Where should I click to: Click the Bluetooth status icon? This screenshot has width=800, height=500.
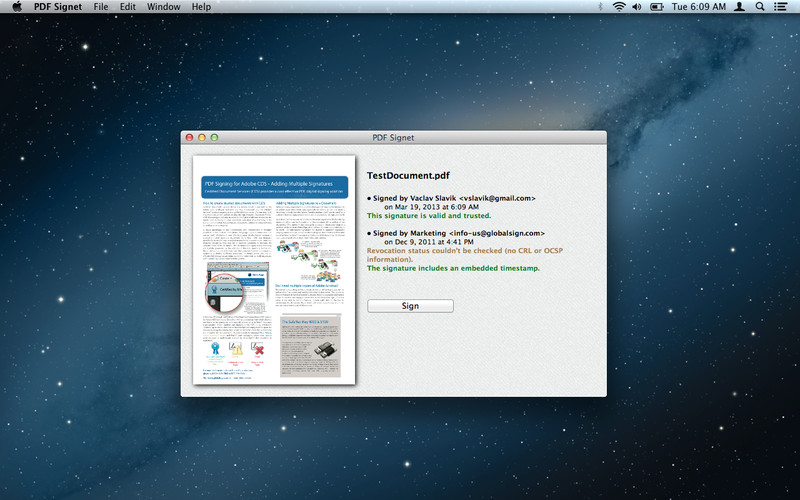click(x=600, y=7)
